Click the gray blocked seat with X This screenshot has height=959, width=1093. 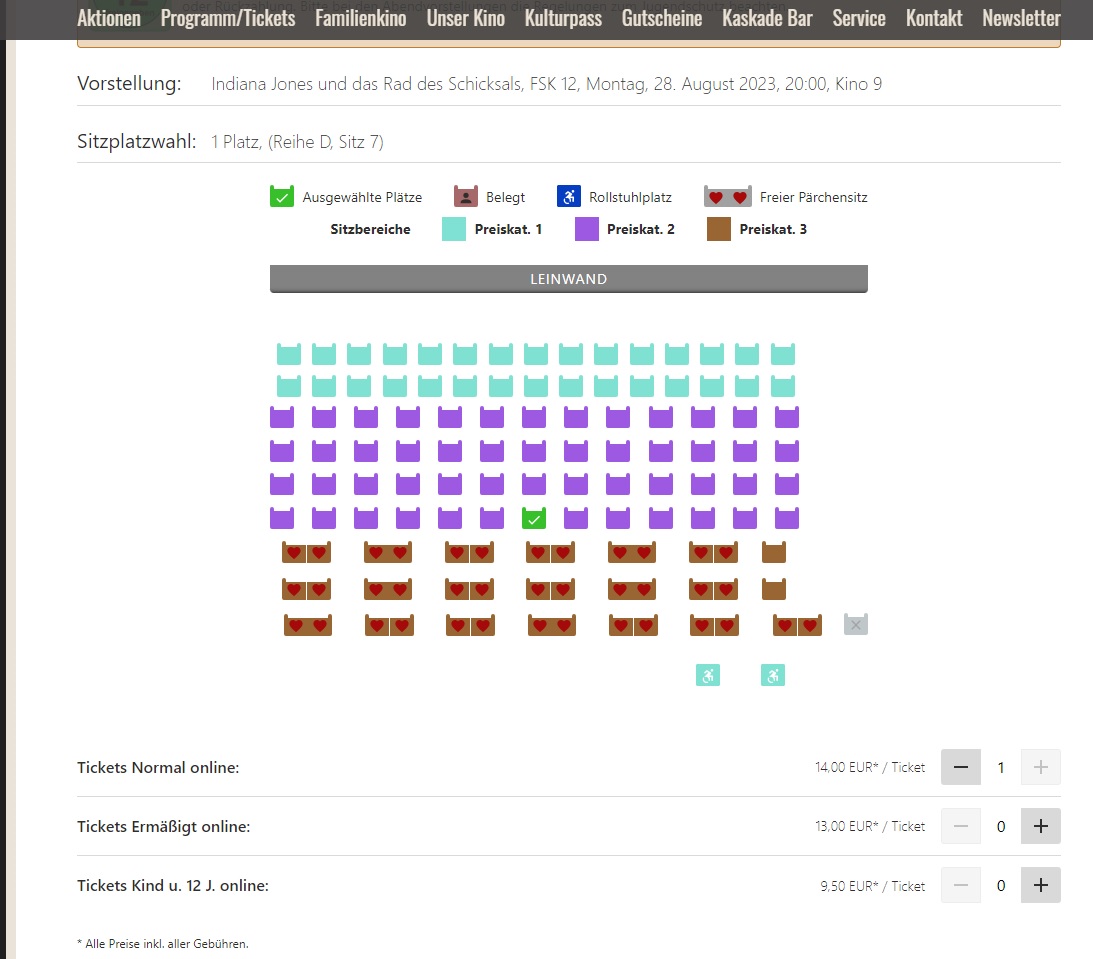856,625
